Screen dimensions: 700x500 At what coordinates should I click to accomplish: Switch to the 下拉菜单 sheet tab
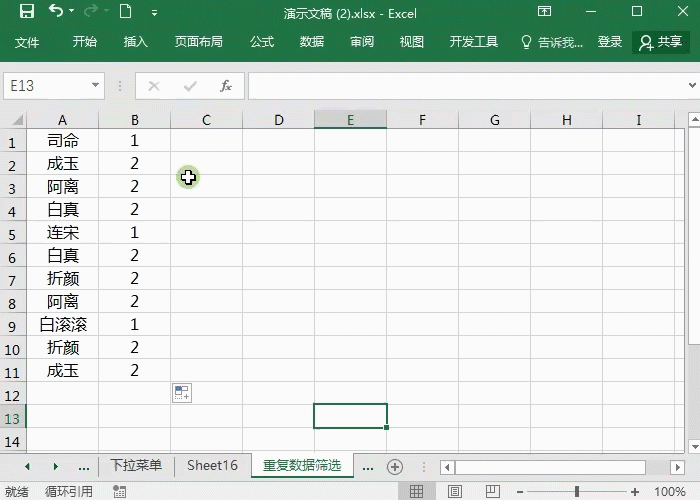click(136, 465)
